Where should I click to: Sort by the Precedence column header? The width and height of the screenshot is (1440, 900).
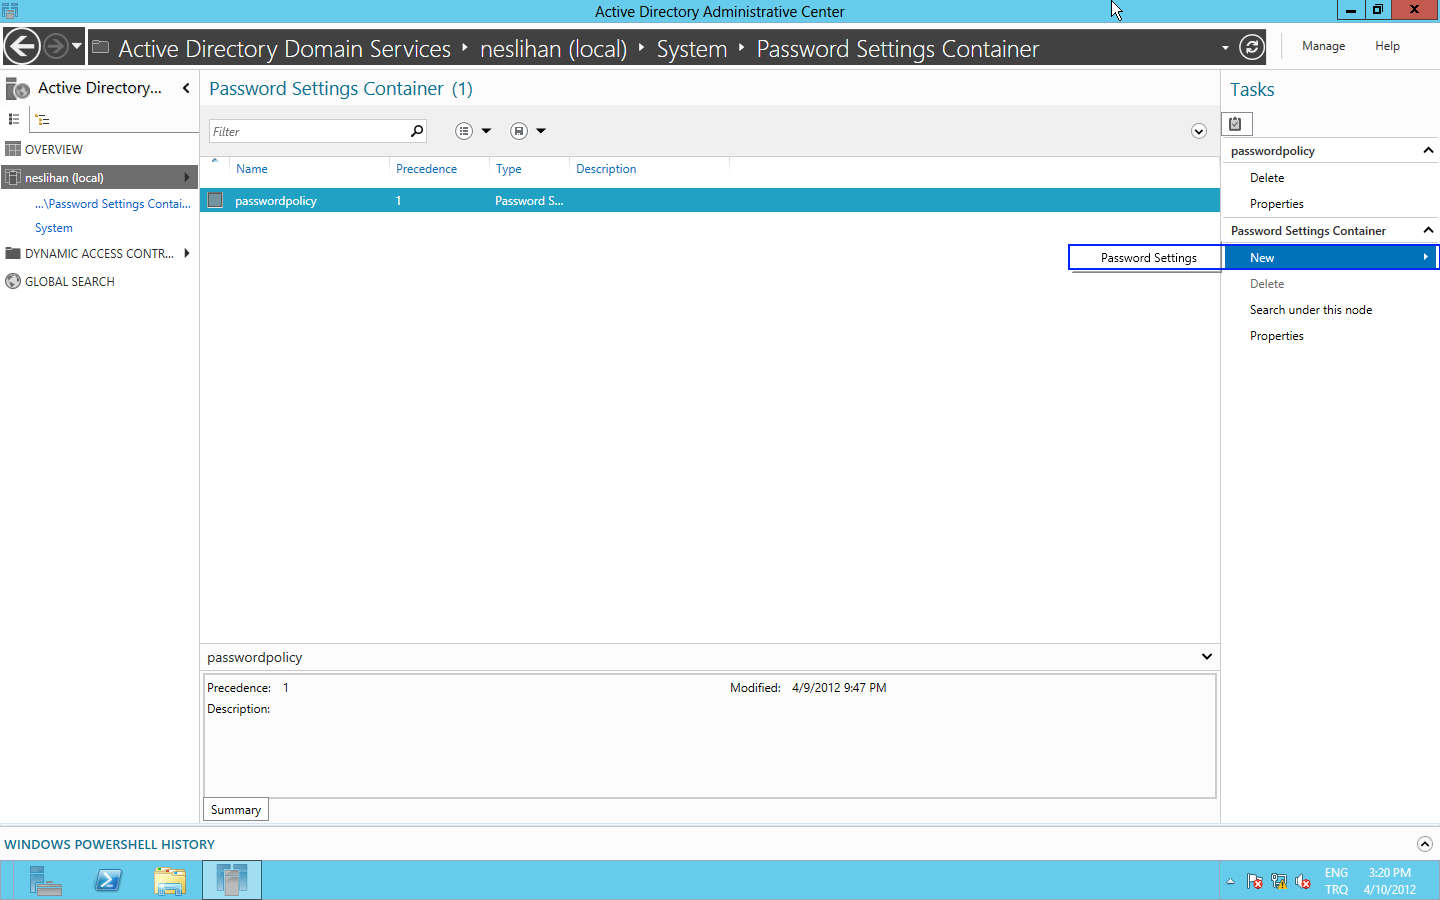pos(426,169)
